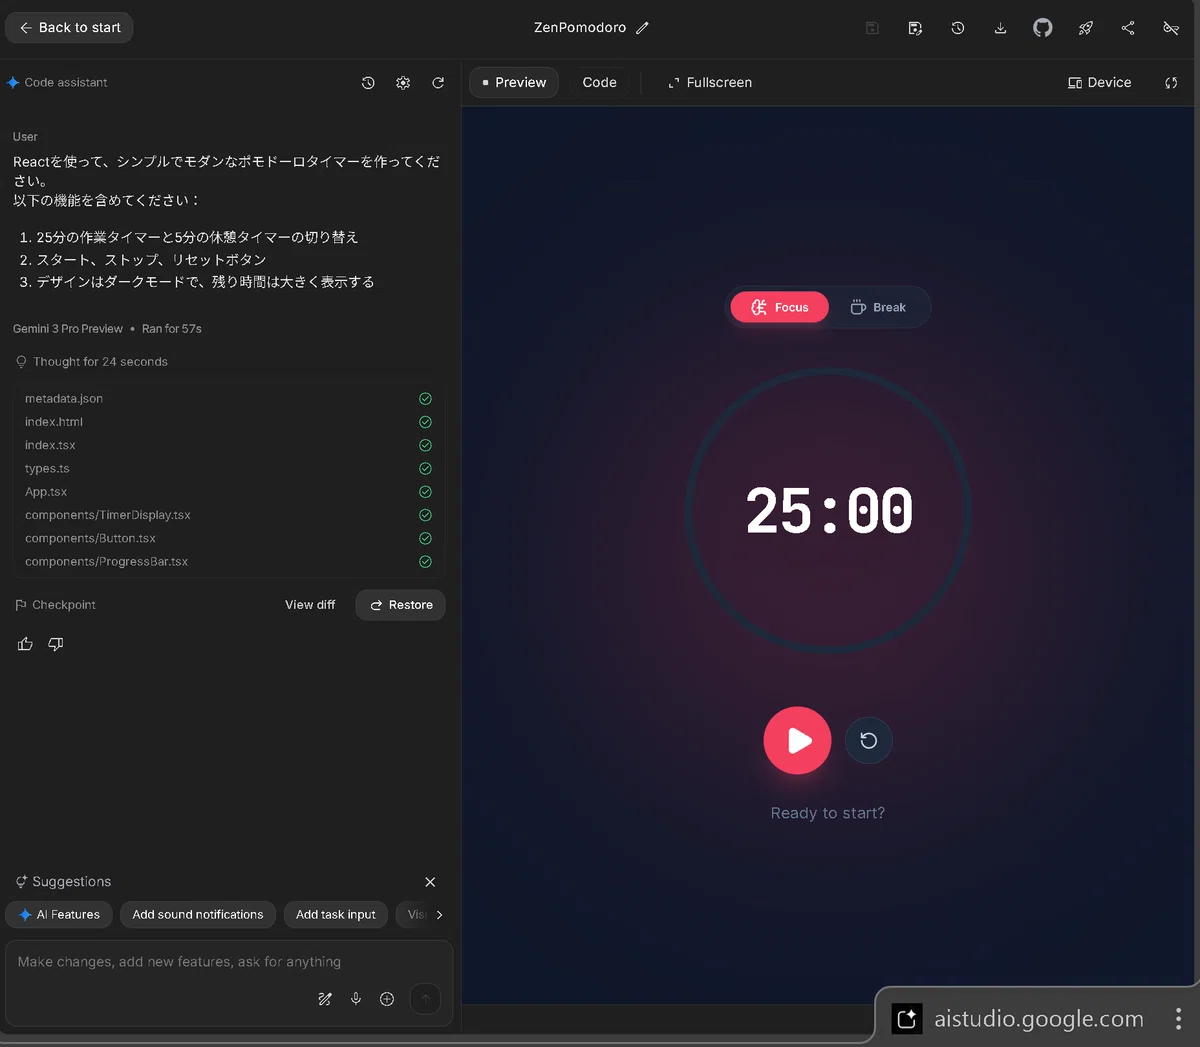The width and height of the screenshot is (1200, 1047).
Task: Go back using 'Back to start'
Action: (69, 28)
